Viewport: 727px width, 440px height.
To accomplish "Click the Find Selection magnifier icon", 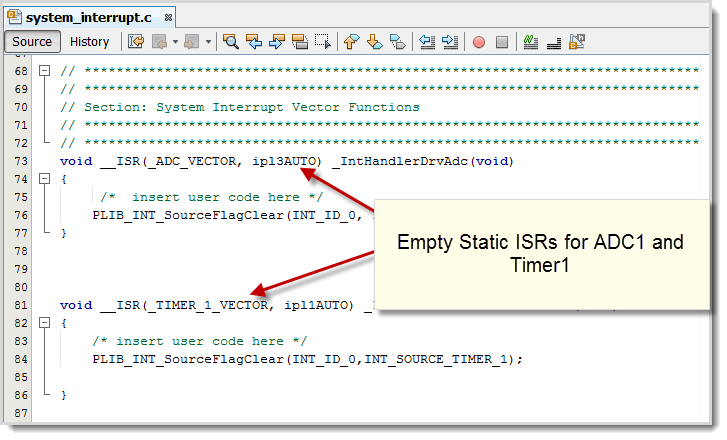I will point(231,42).
